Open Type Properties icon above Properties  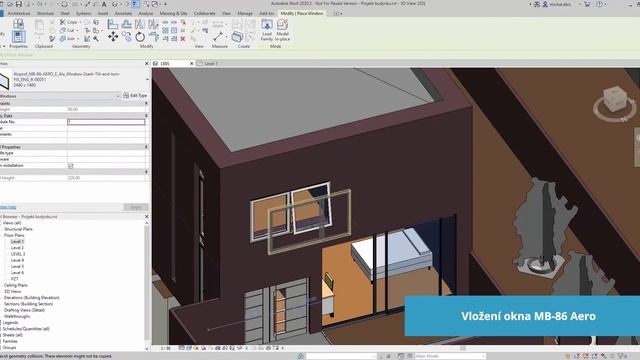(x=18, y=24)
